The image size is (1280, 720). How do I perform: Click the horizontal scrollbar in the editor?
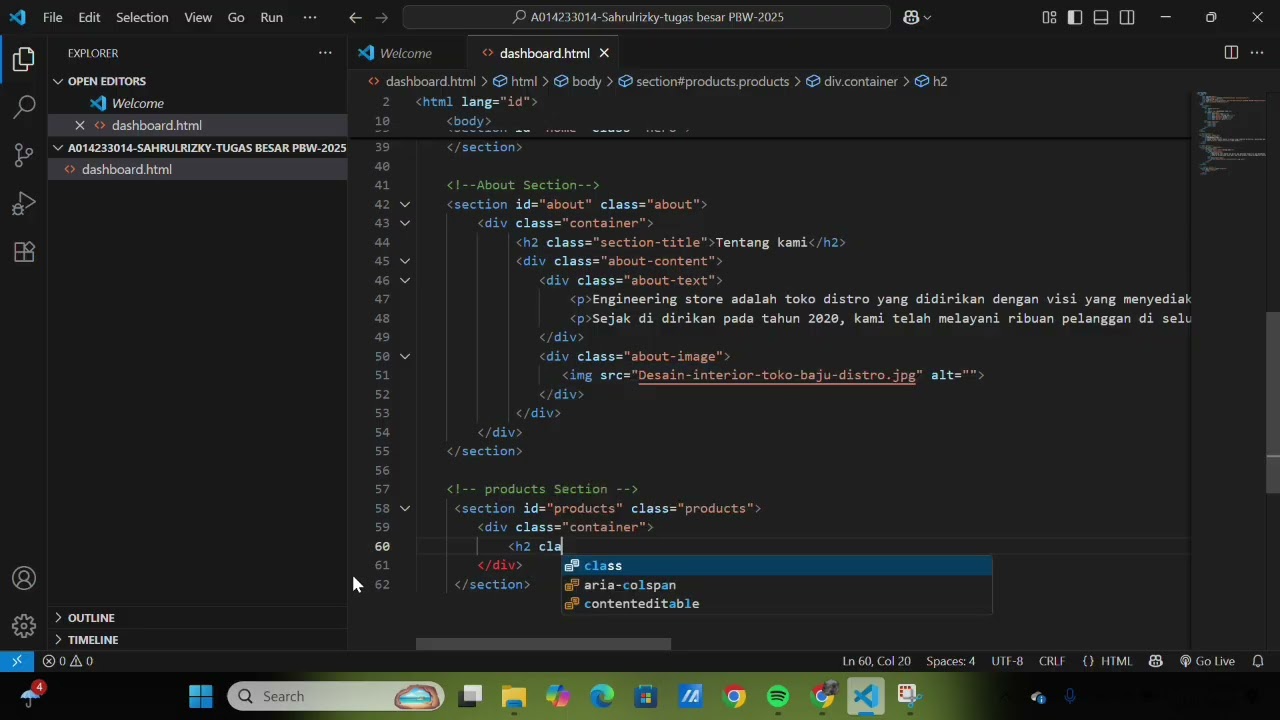[x=543, y=644]
